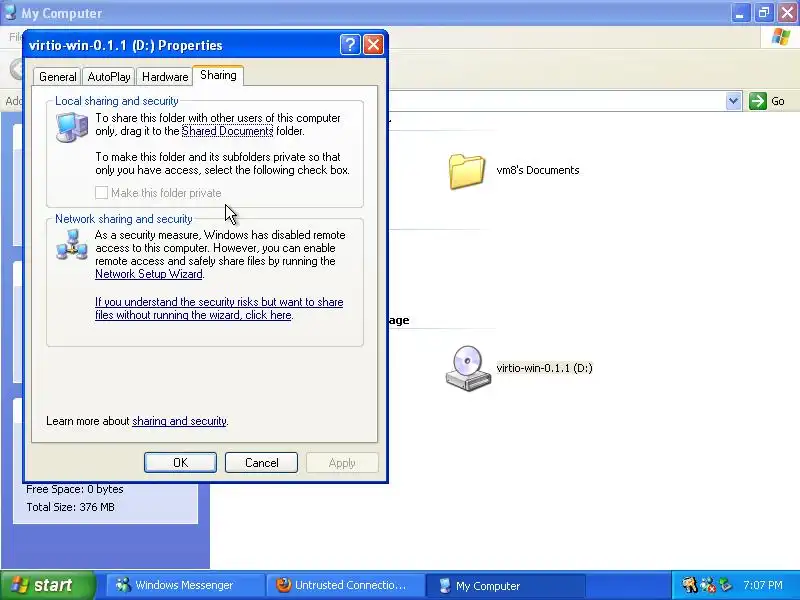Click My Computer window title icon
800x600 pixels.
(x=10, y=12)
